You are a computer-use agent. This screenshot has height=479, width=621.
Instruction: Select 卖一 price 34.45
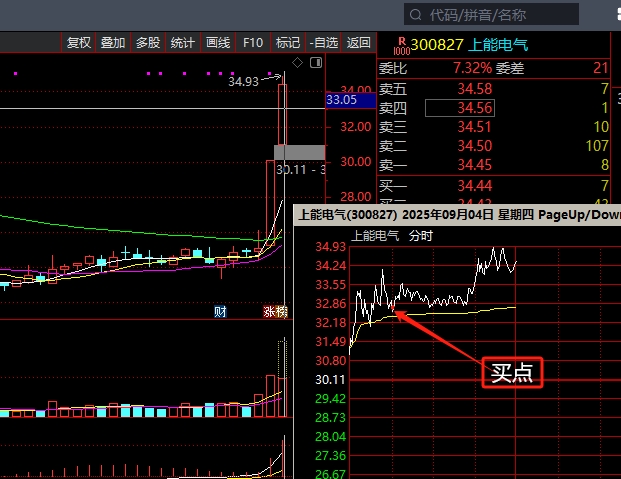(x=474, y=165)
